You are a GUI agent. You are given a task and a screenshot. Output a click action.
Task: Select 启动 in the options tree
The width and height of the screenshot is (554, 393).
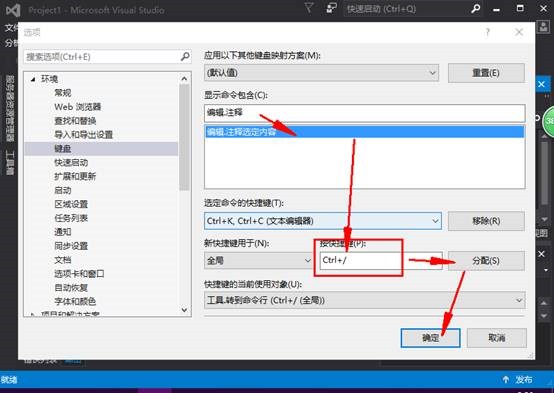63,190
